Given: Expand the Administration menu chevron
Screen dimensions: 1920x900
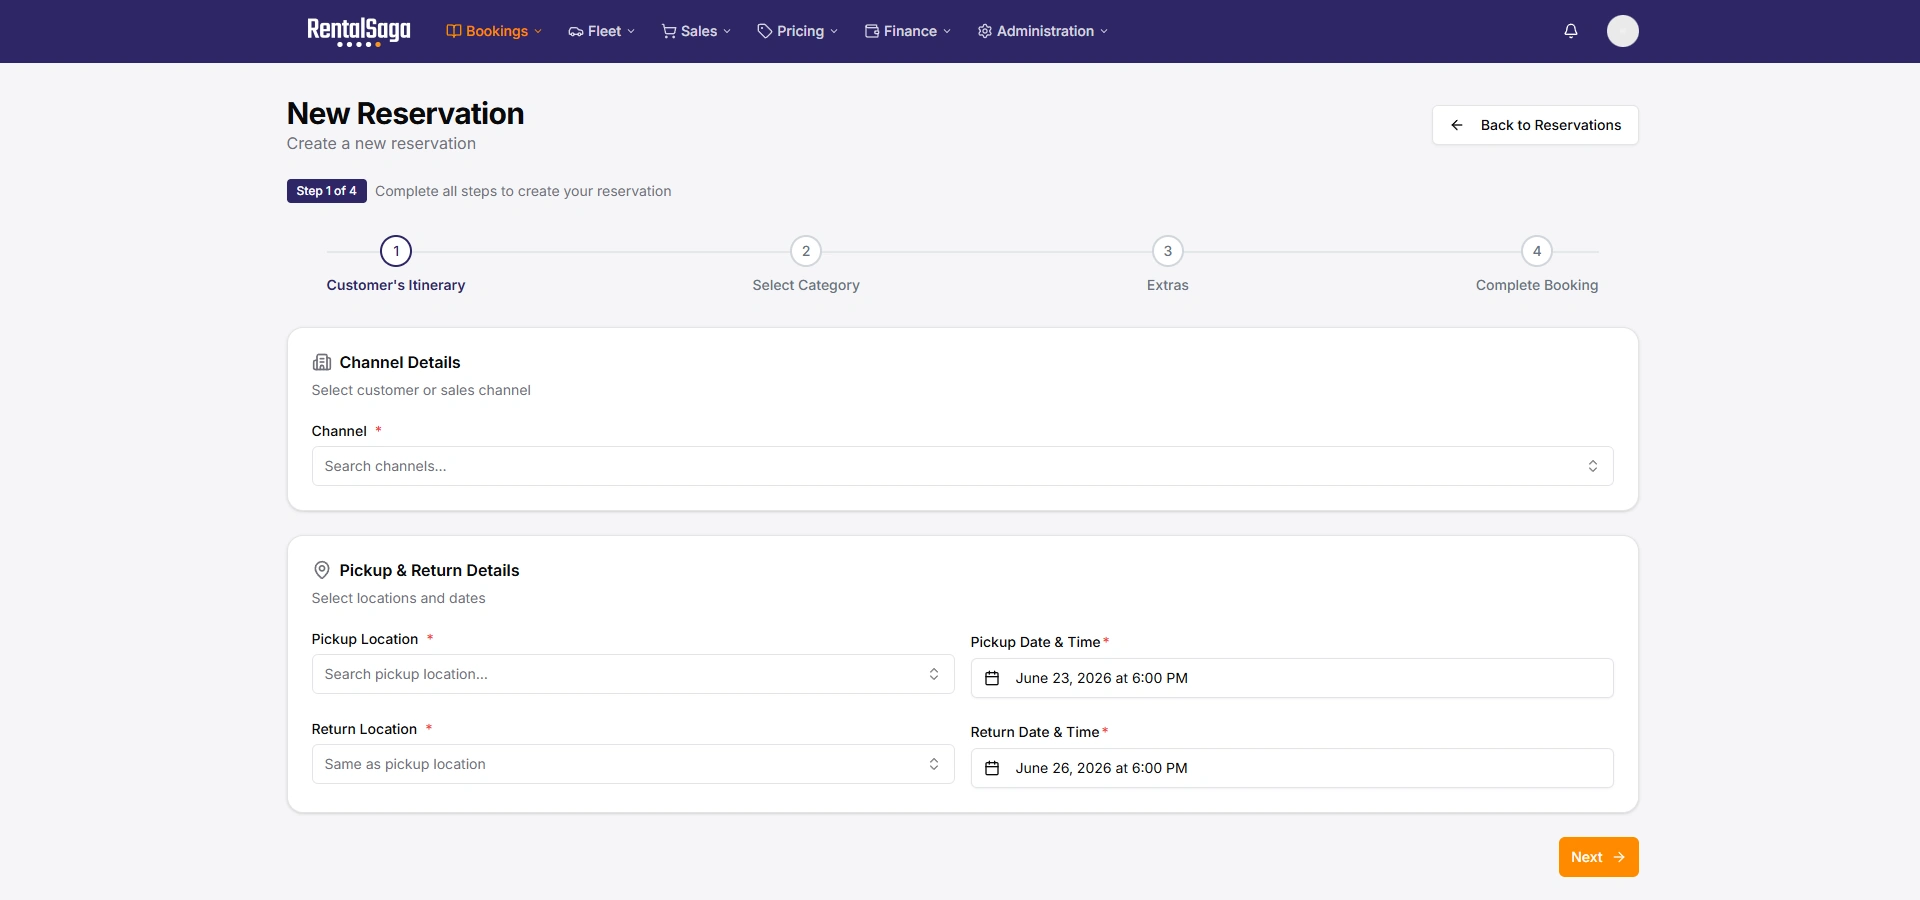Looking at the screenshot, I should point(1104,31).
